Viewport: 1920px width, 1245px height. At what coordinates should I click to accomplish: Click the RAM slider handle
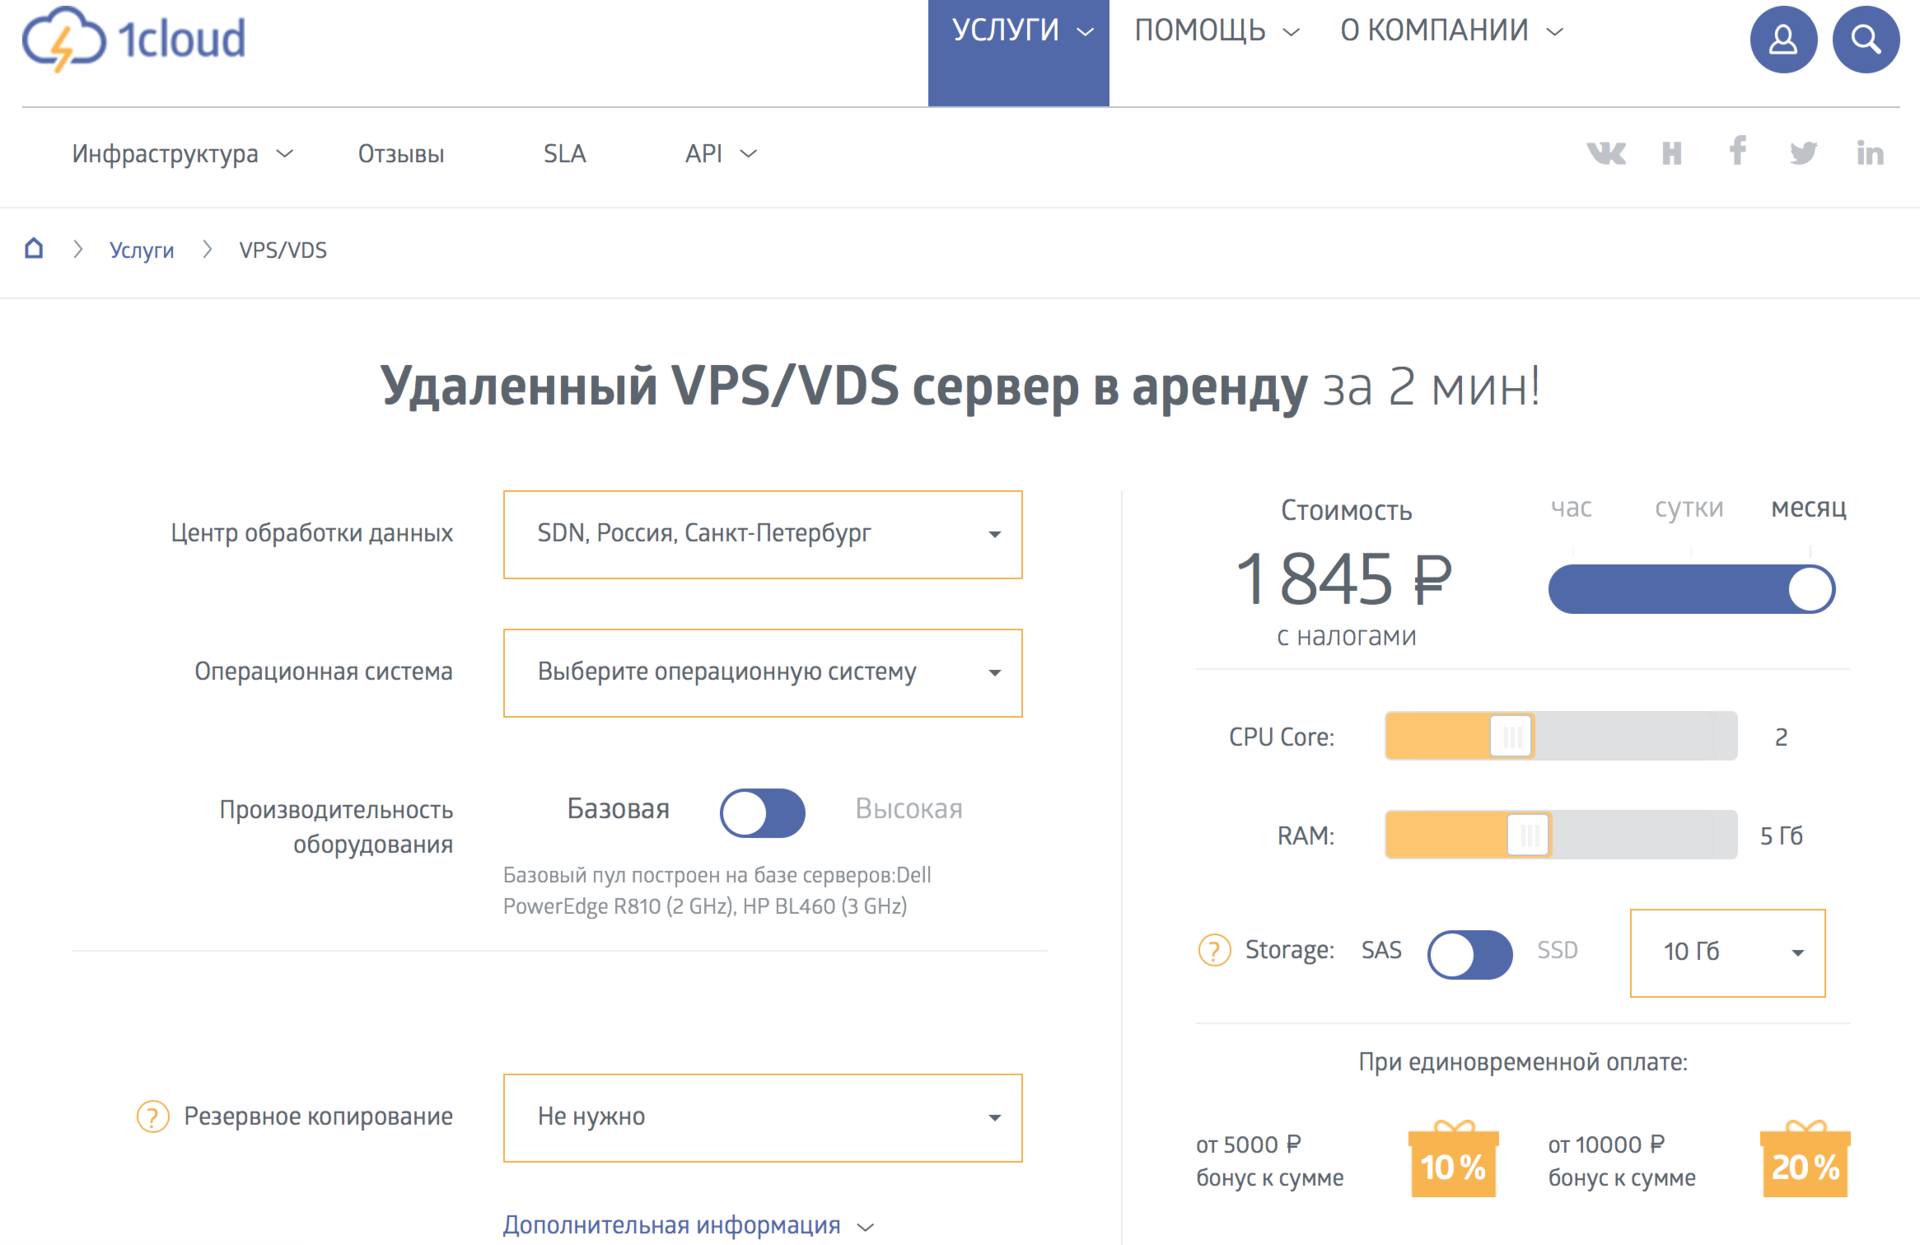click(1528, 835)
